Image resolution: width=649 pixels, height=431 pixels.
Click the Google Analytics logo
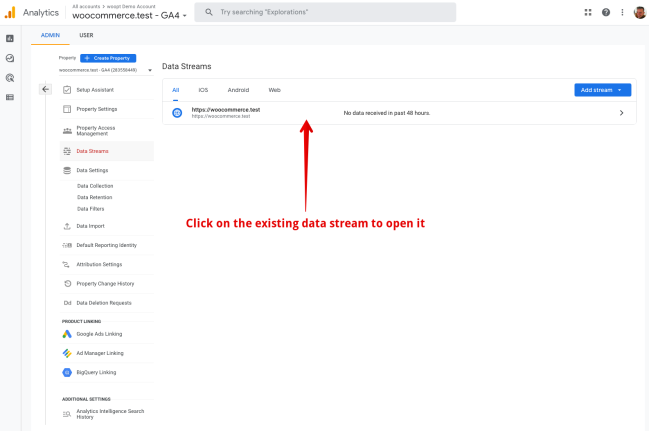[10, 12]
